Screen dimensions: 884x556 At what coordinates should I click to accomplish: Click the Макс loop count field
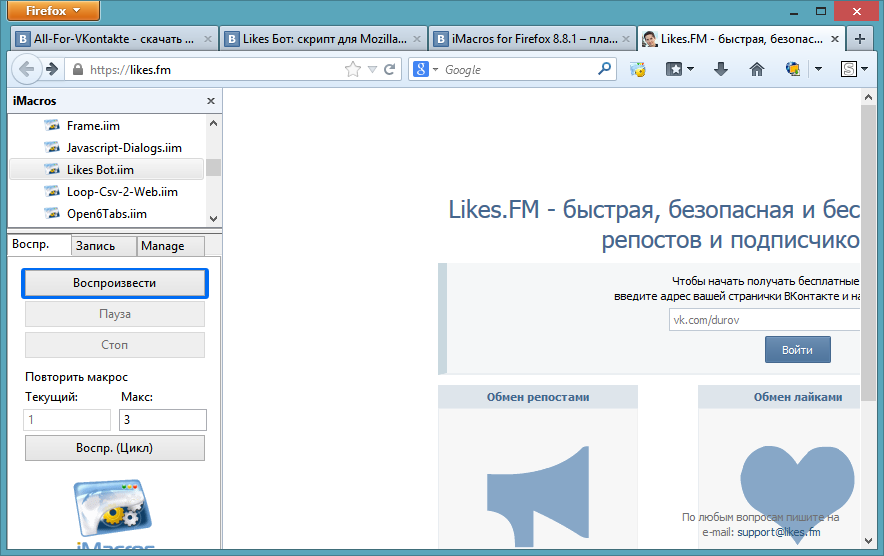click(x=163, y=420)
